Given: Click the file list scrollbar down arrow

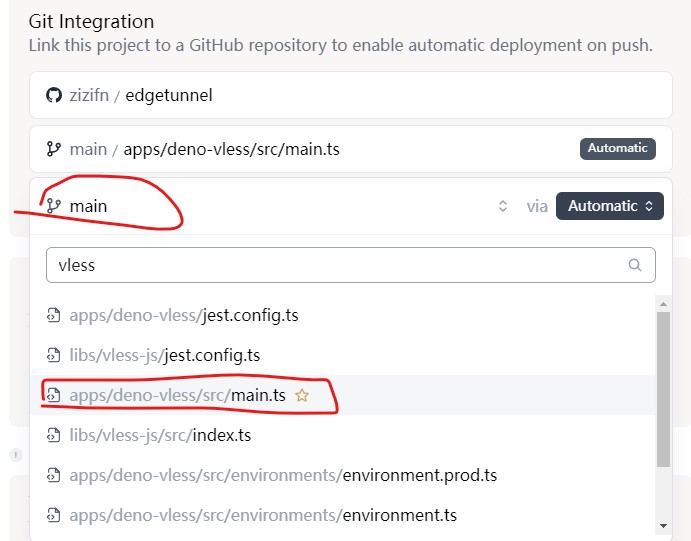Looking at the screenshot, I should click(662, 526).
